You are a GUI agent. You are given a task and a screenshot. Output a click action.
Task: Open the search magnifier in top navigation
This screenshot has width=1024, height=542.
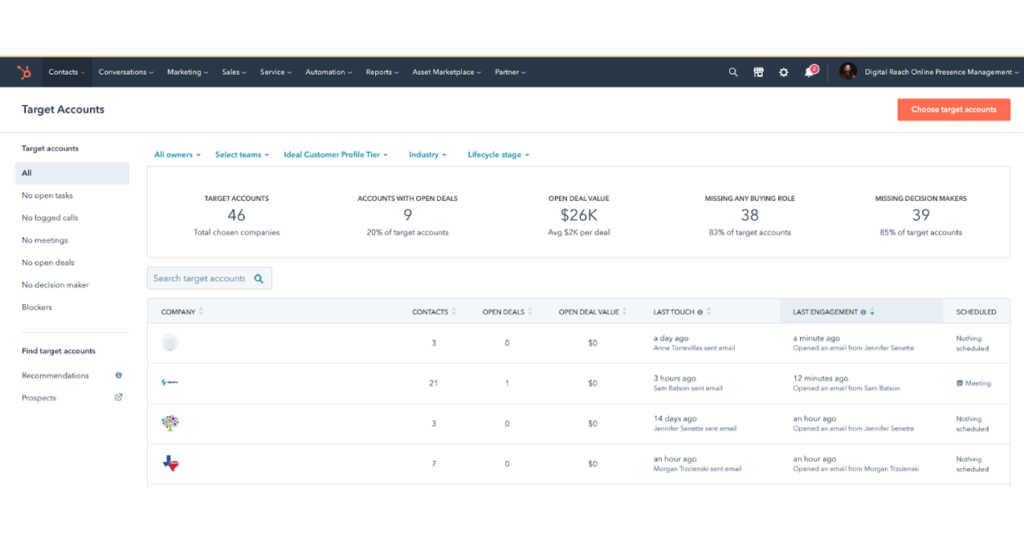click(733, 72)
